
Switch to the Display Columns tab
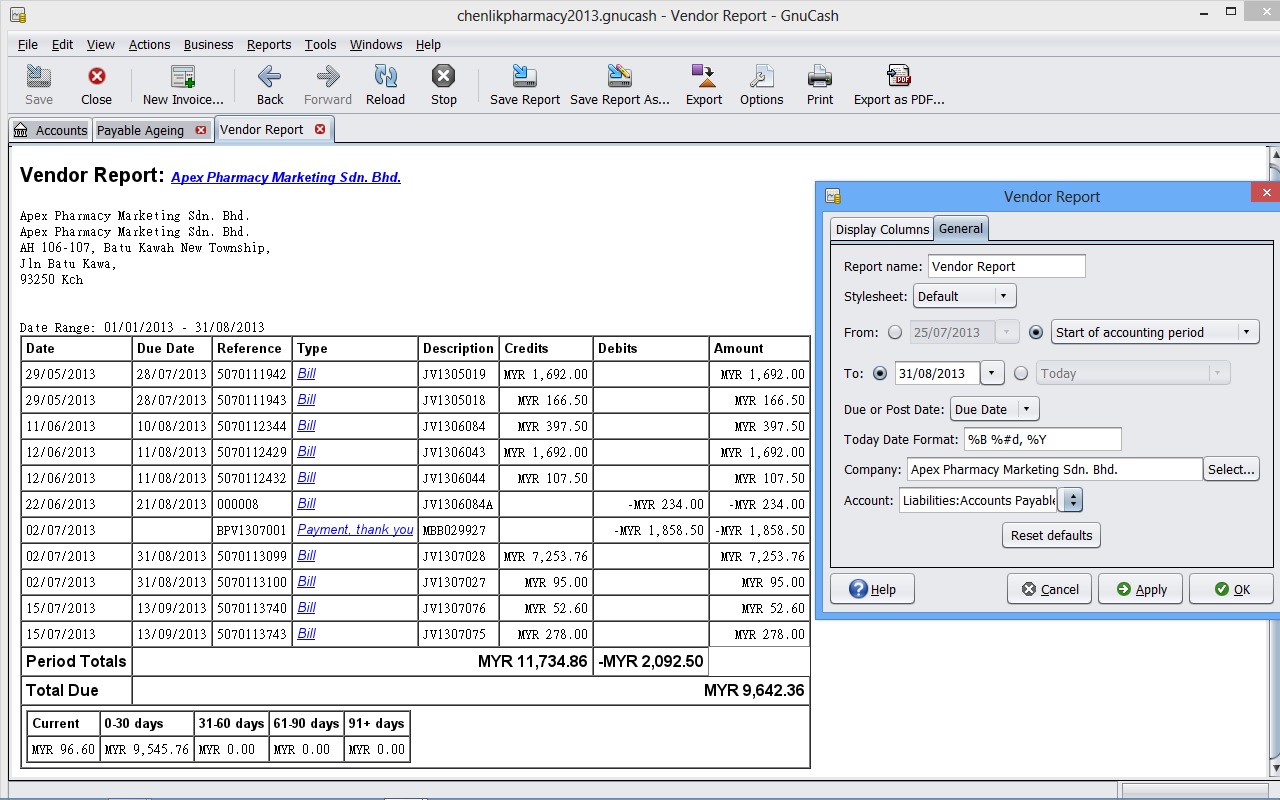click(882, 229)
